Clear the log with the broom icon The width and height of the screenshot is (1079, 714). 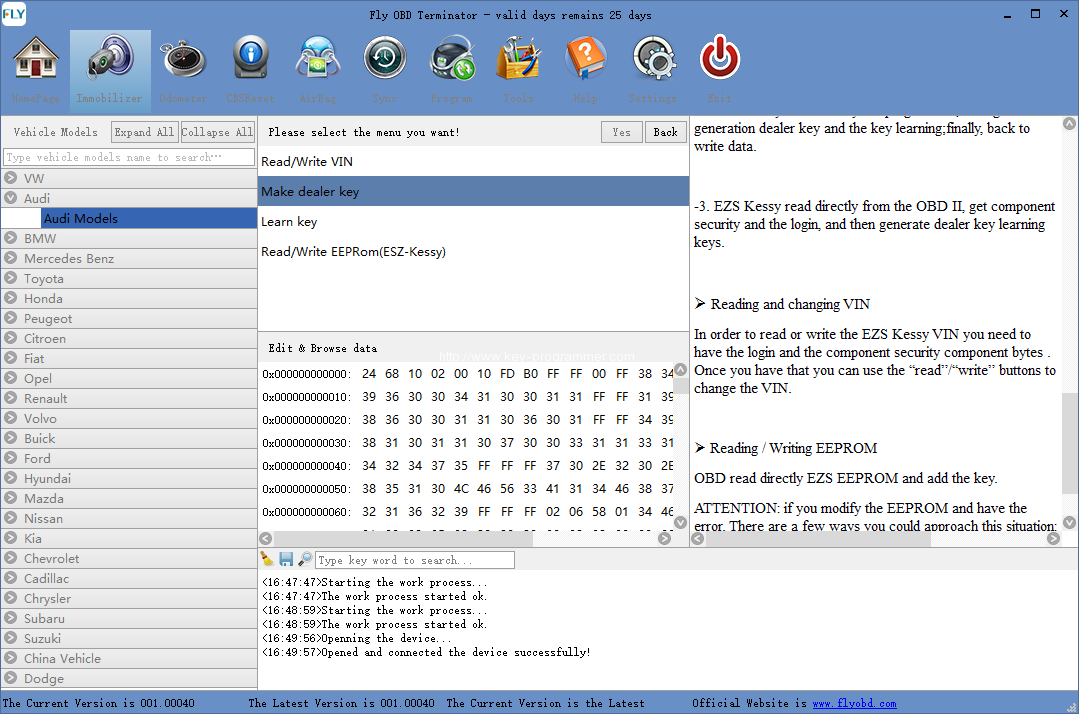pyautogui.click(x=267, y=560)
